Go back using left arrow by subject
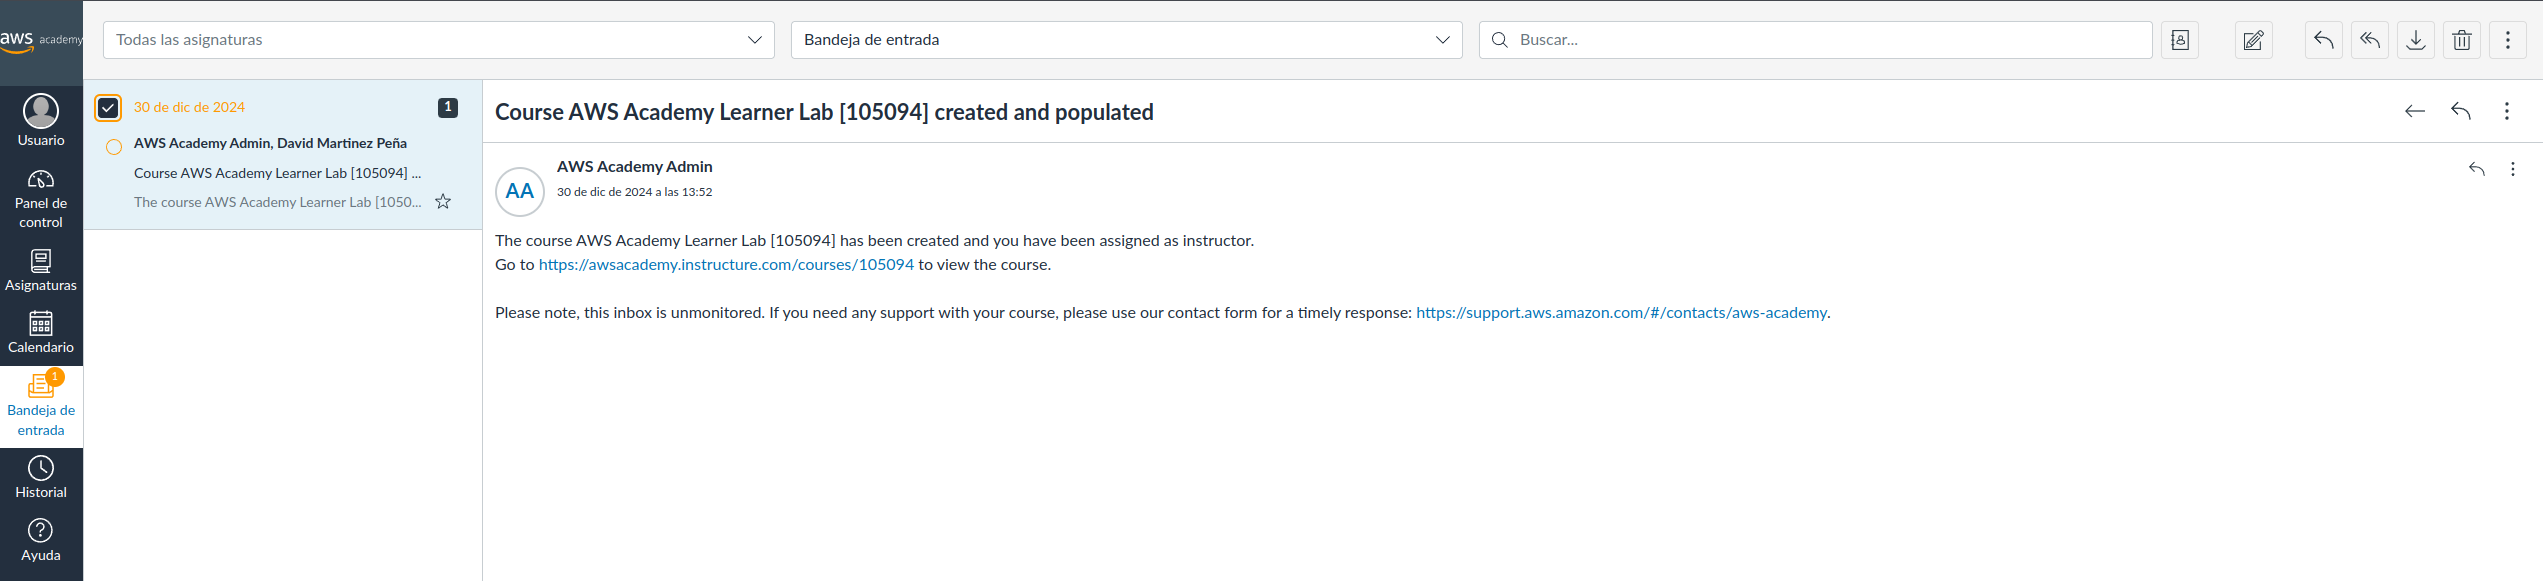2543x581 pixels. [x=2414, y=111]
